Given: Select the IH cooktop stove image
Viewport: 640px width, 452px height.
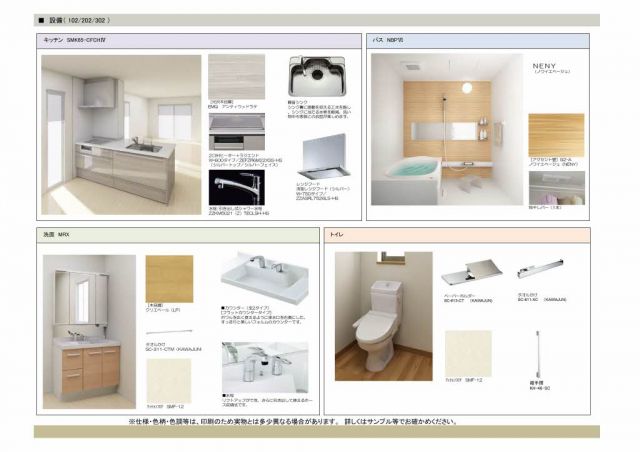Looking at the screenshot, I should pos(237,132).
